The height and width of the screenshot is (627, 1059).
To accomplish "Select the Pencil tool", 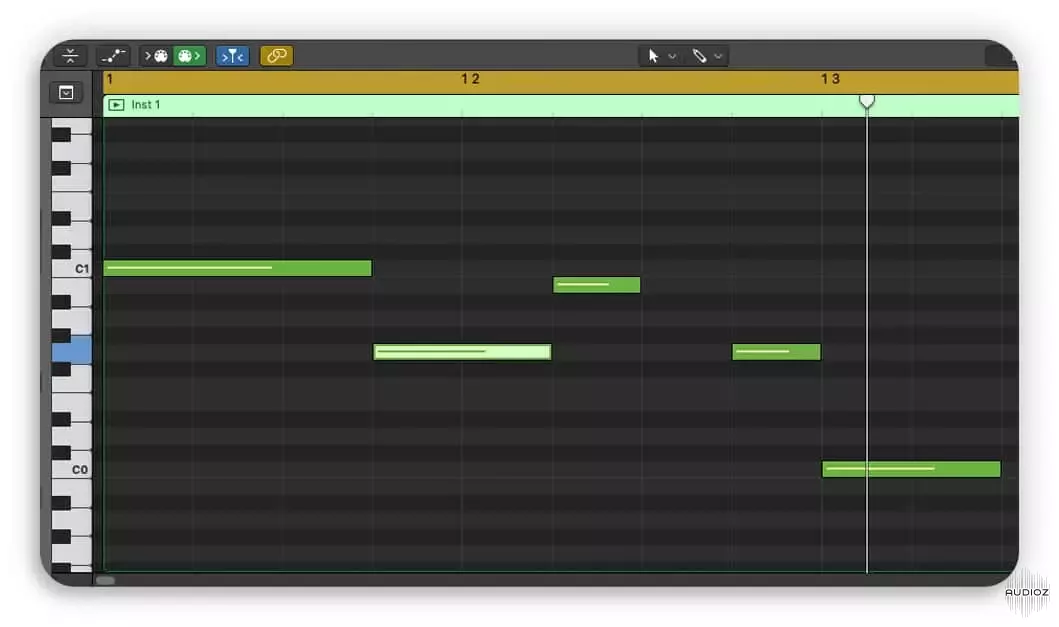I will 699,56.
